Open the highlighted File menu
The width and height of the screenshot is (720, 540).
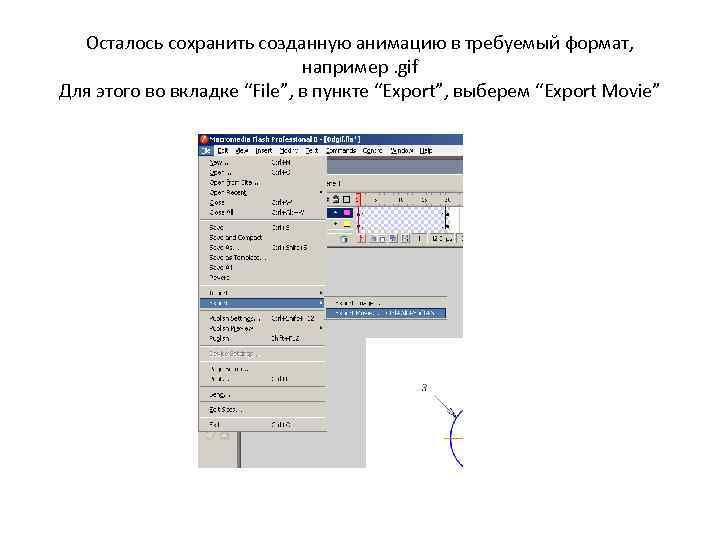206,151
